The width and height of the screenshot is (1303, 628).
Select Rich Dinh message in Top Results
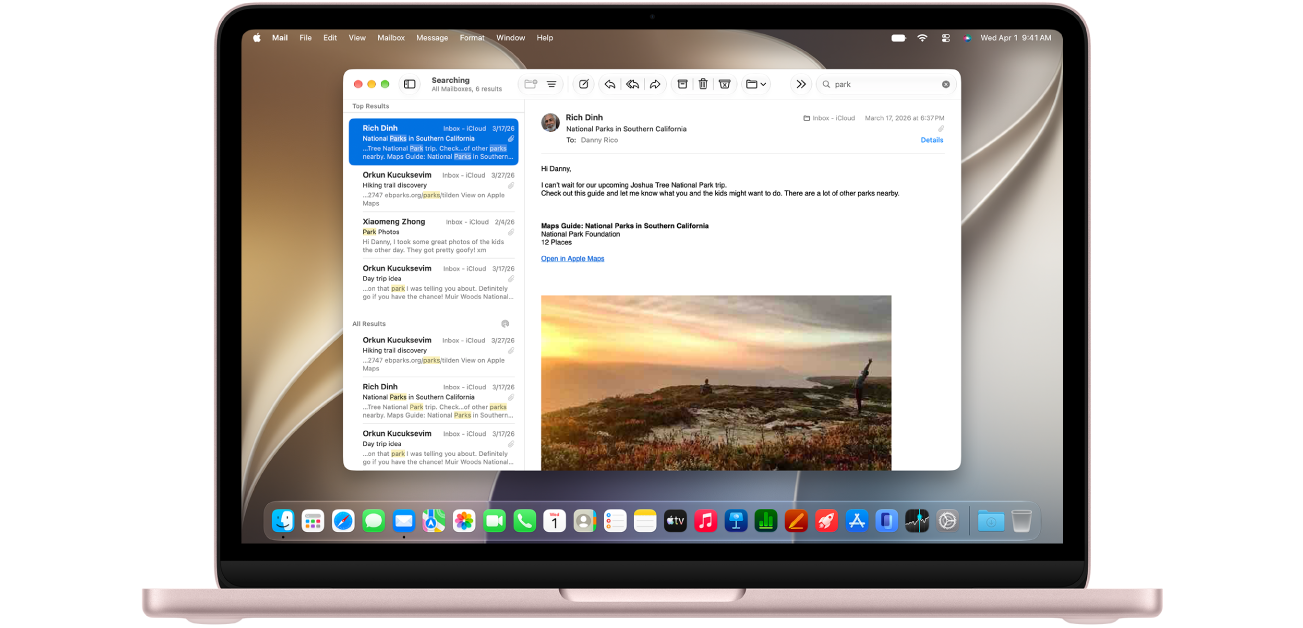click(434, 142)
